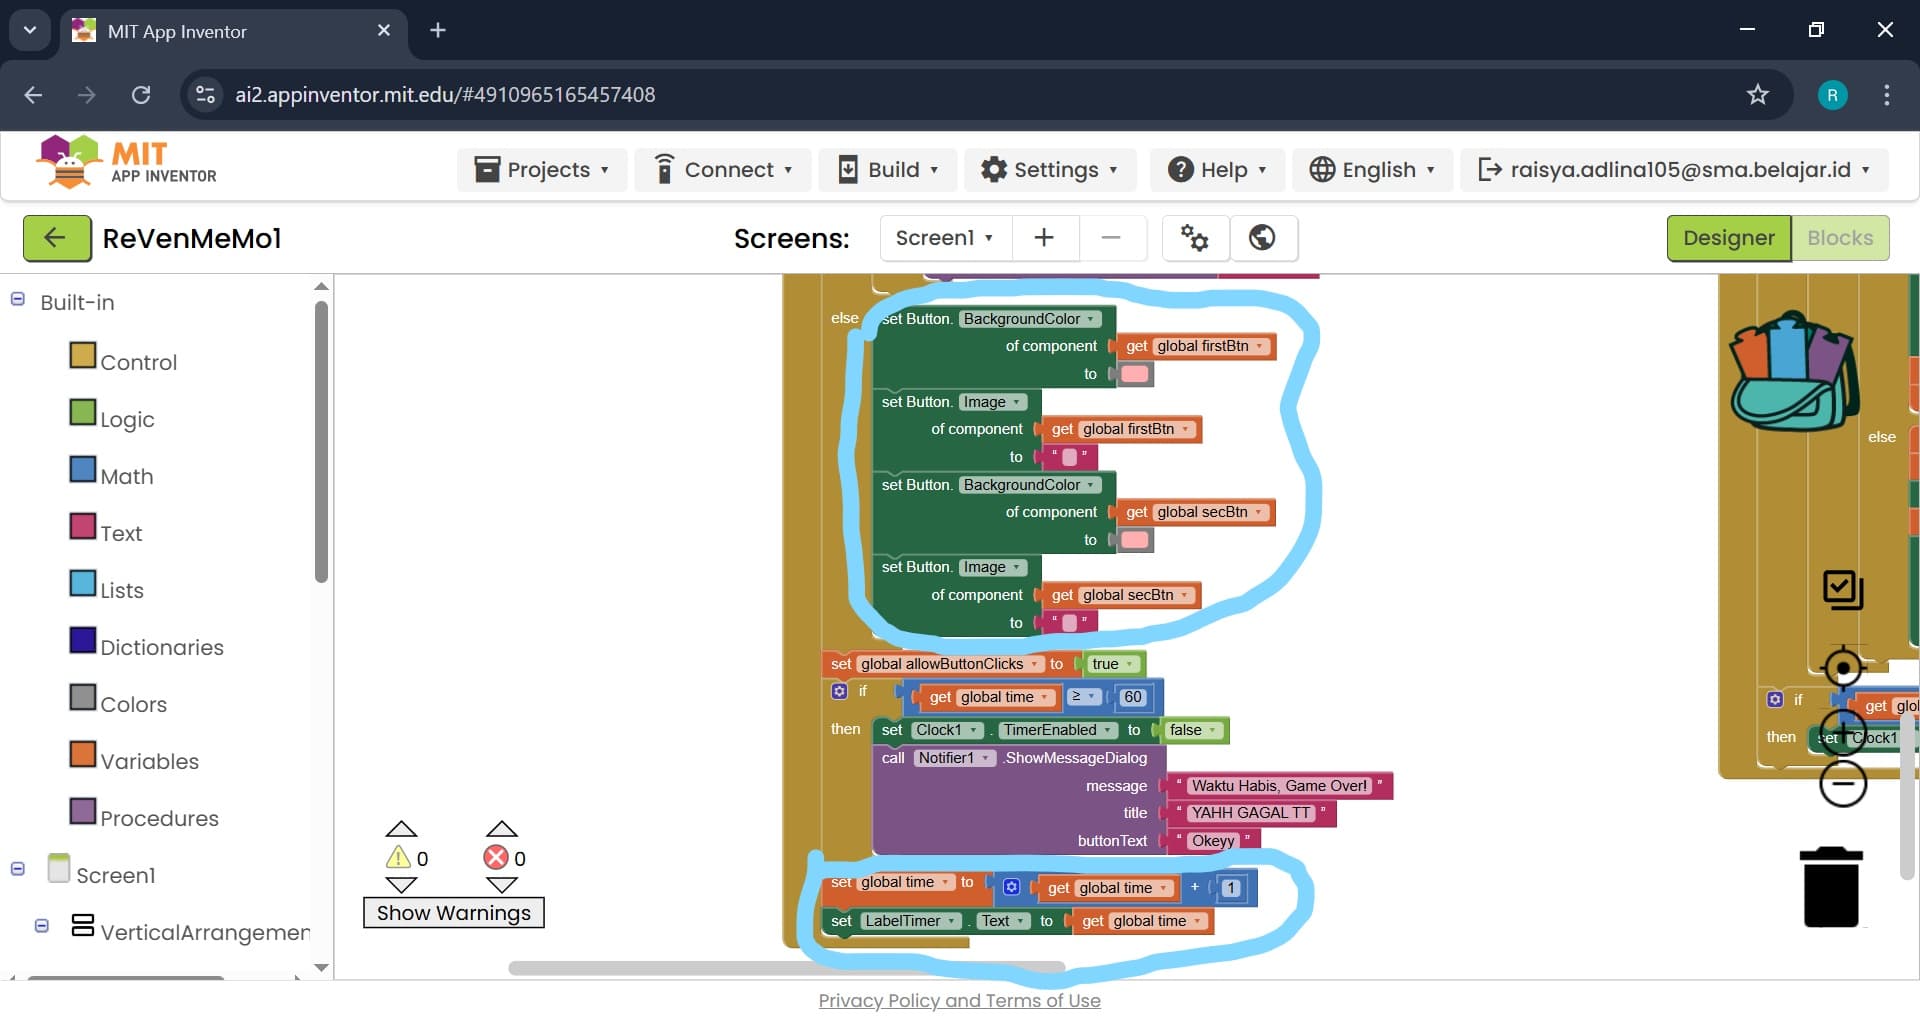The height and width of the screenshot is (1020, 1920).
Task: Open mutator gear on 'if global time' block
Action: coord(840,691)
